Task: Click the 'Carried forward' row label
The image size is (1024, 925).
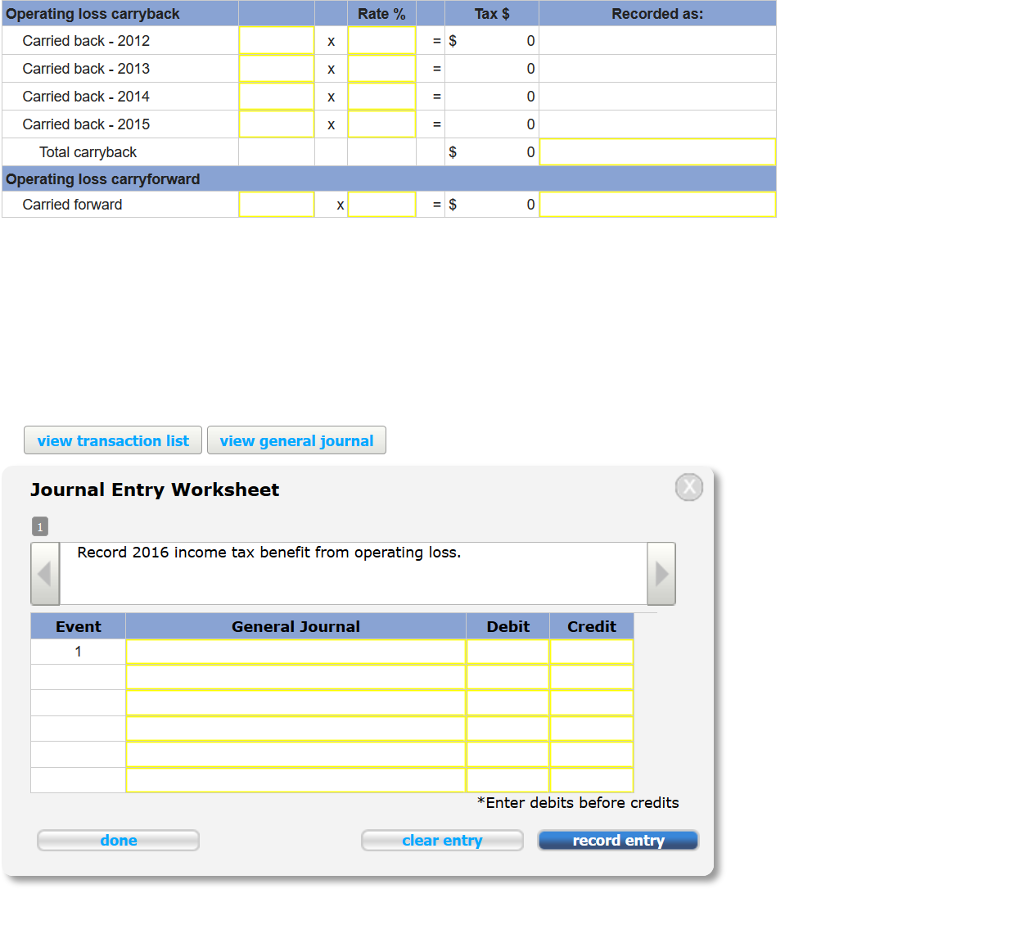Action: click(x=72, y=204)
